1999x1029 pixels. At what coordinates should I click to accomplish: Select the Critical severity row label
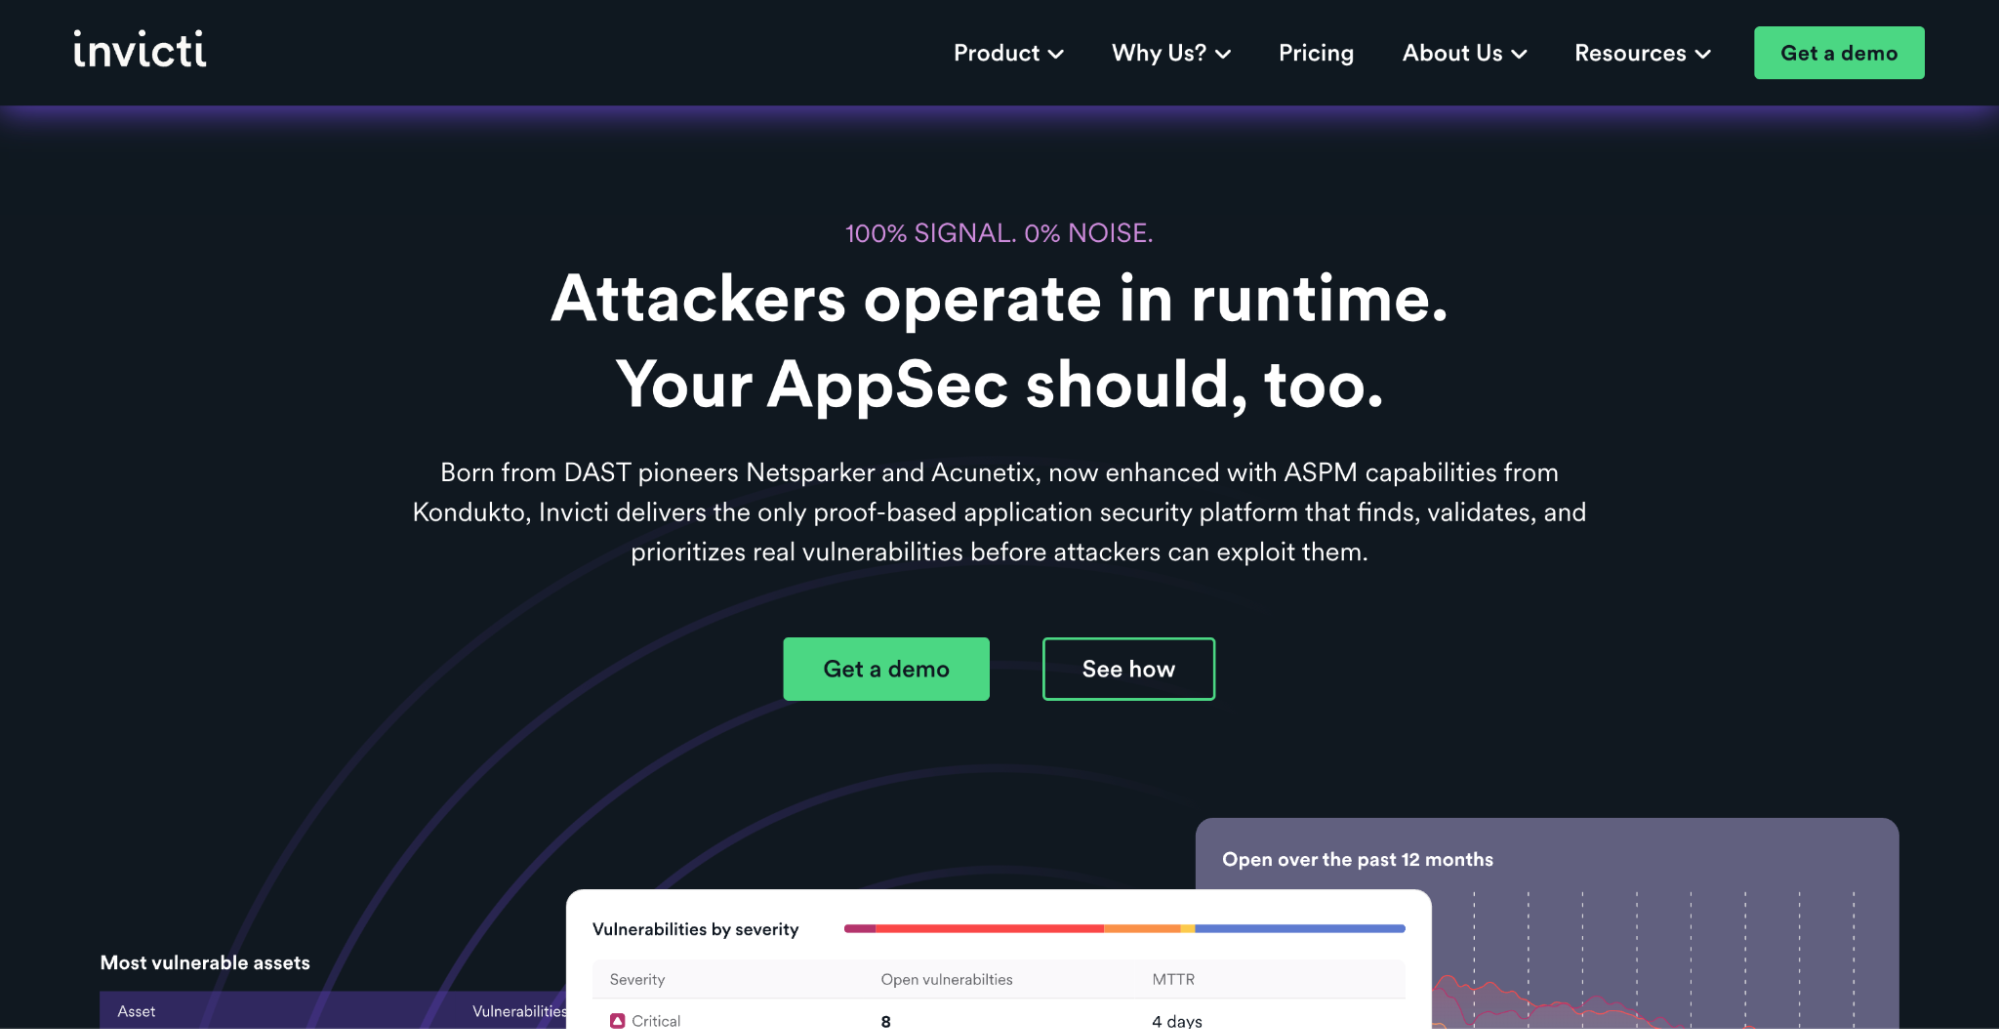656,1021
